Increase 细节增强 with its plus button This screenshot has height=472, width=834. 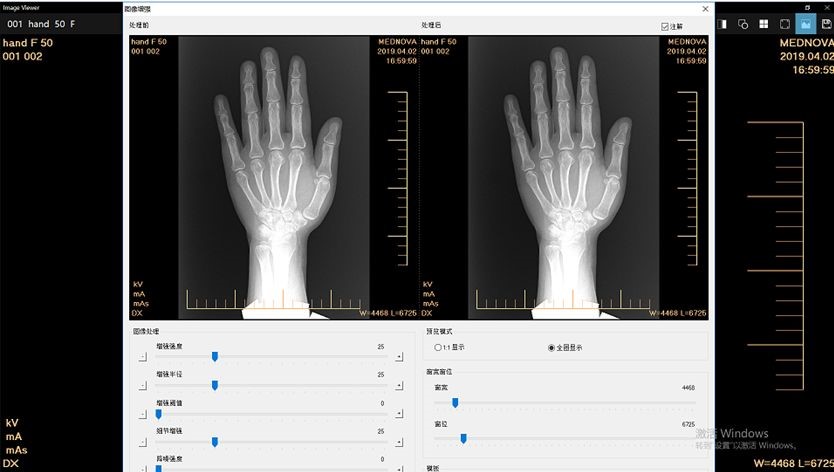399,441
